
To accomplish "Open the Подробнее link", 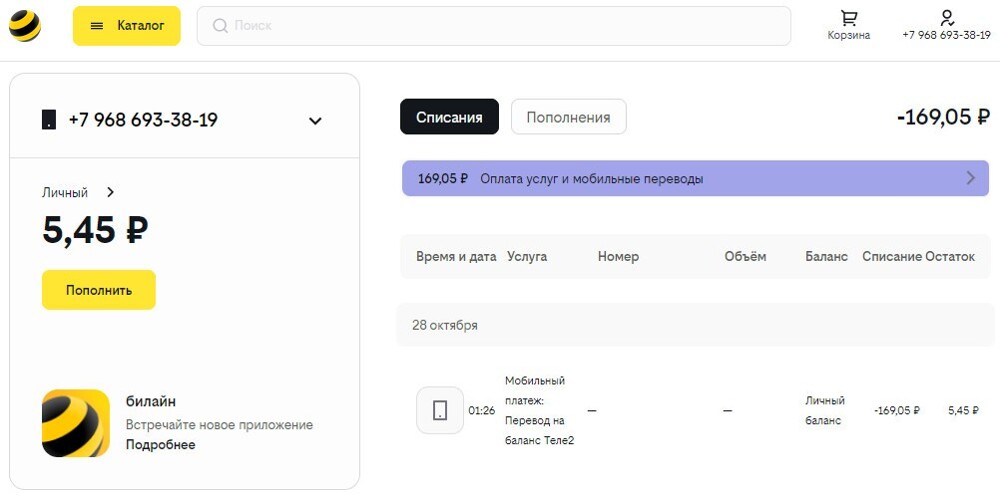I will tap(160, 445).
